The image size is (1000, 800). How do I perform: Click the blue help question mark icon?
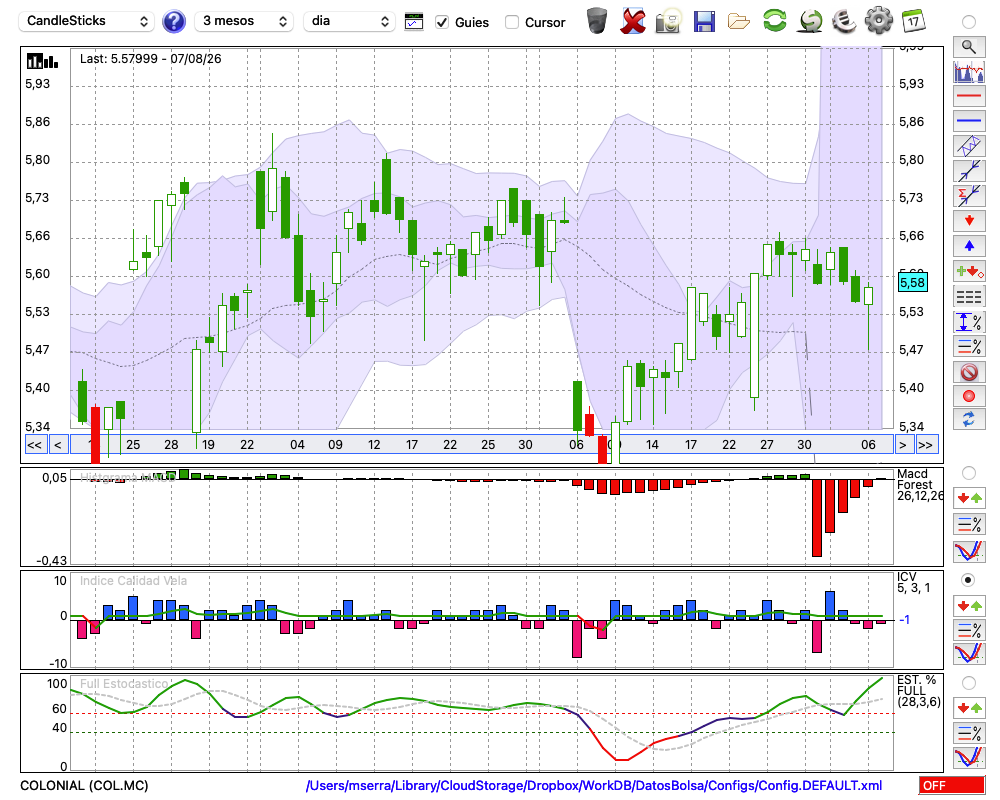tap(173, 22)
